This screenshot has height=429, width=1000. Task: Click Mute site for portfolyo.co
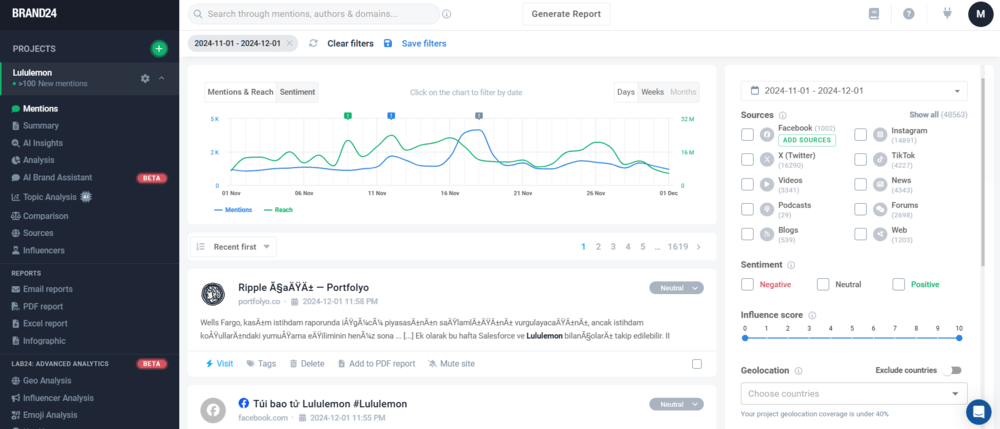click(x=452, y=363)
